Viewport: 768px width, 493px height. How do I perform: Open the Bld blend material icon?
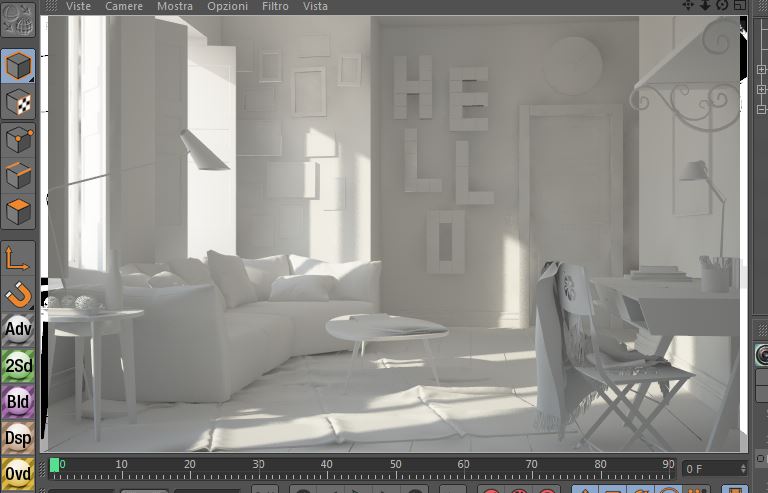(18, 402)
